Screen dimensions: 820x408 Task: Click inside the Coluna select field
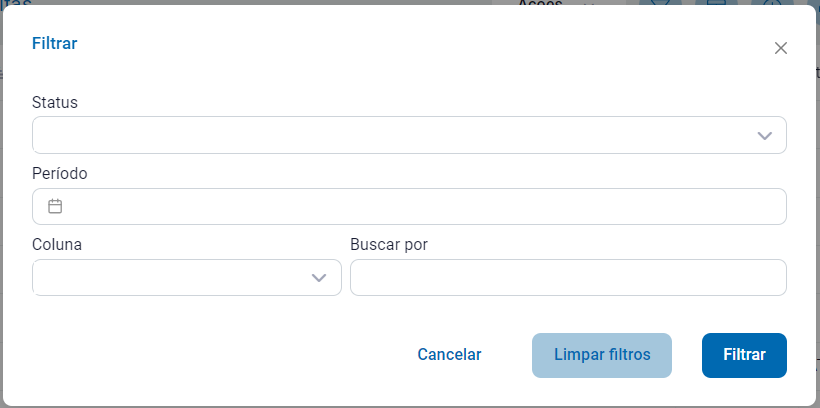pos(170,278)
